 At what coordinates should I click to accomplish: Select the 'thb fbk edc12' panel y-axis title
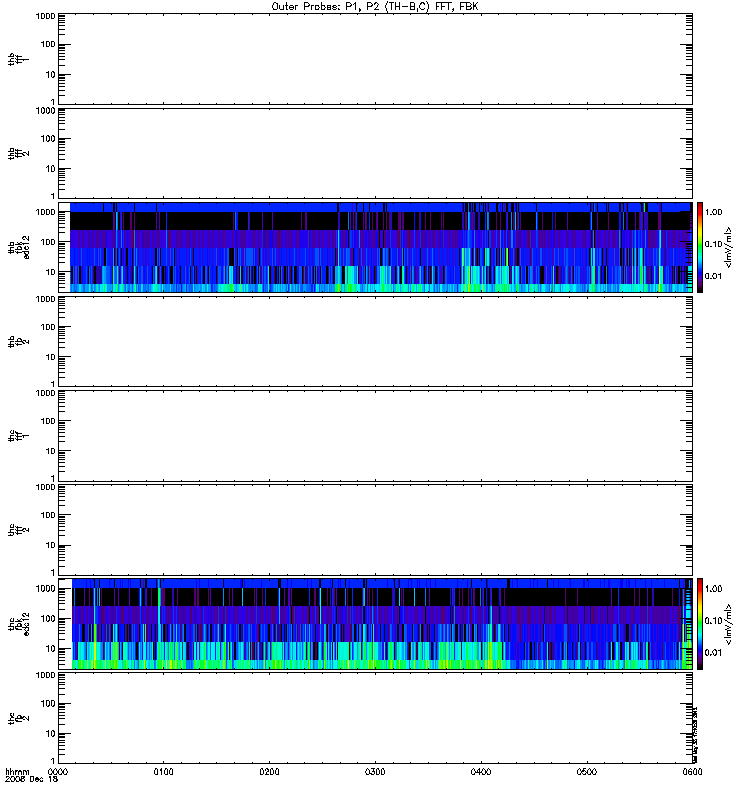tap(19, 247)
